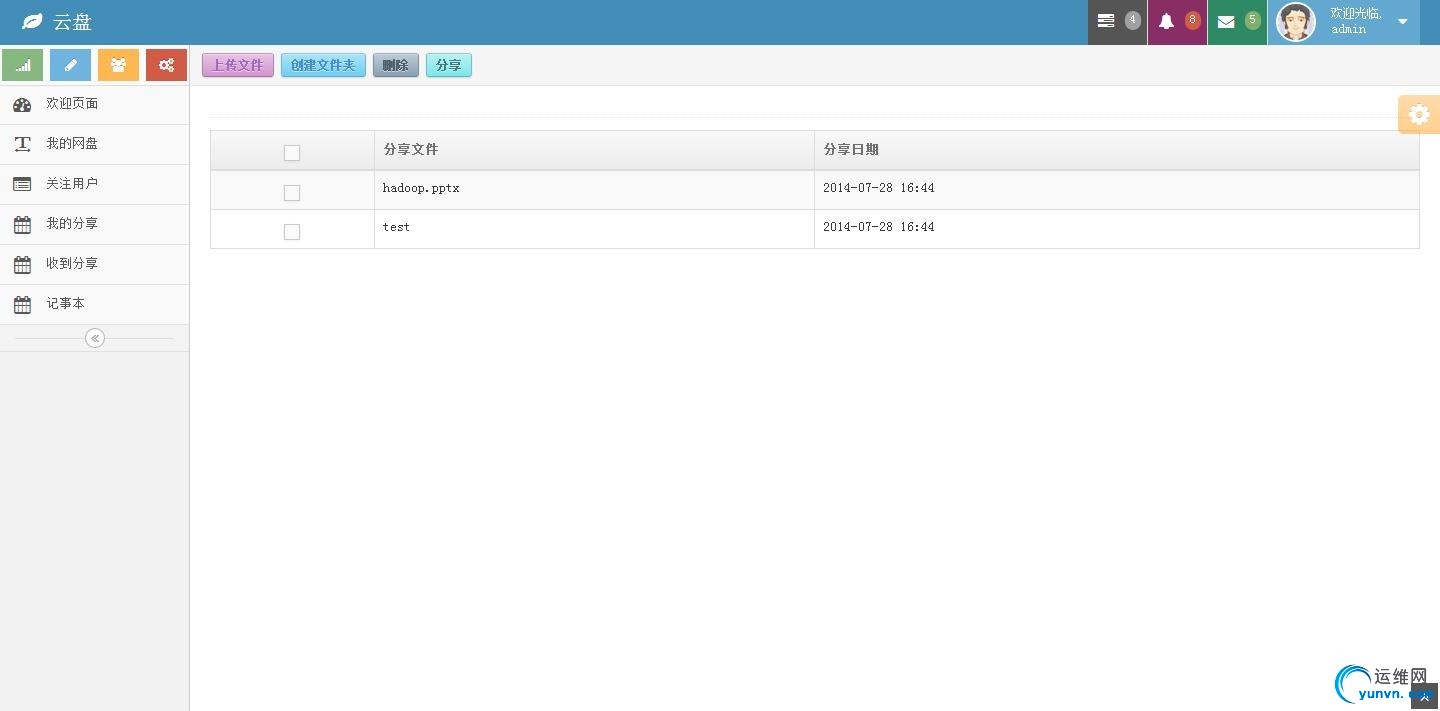
Task: Open 欢迎页面 in the sidebar
Action: [94, 105]
